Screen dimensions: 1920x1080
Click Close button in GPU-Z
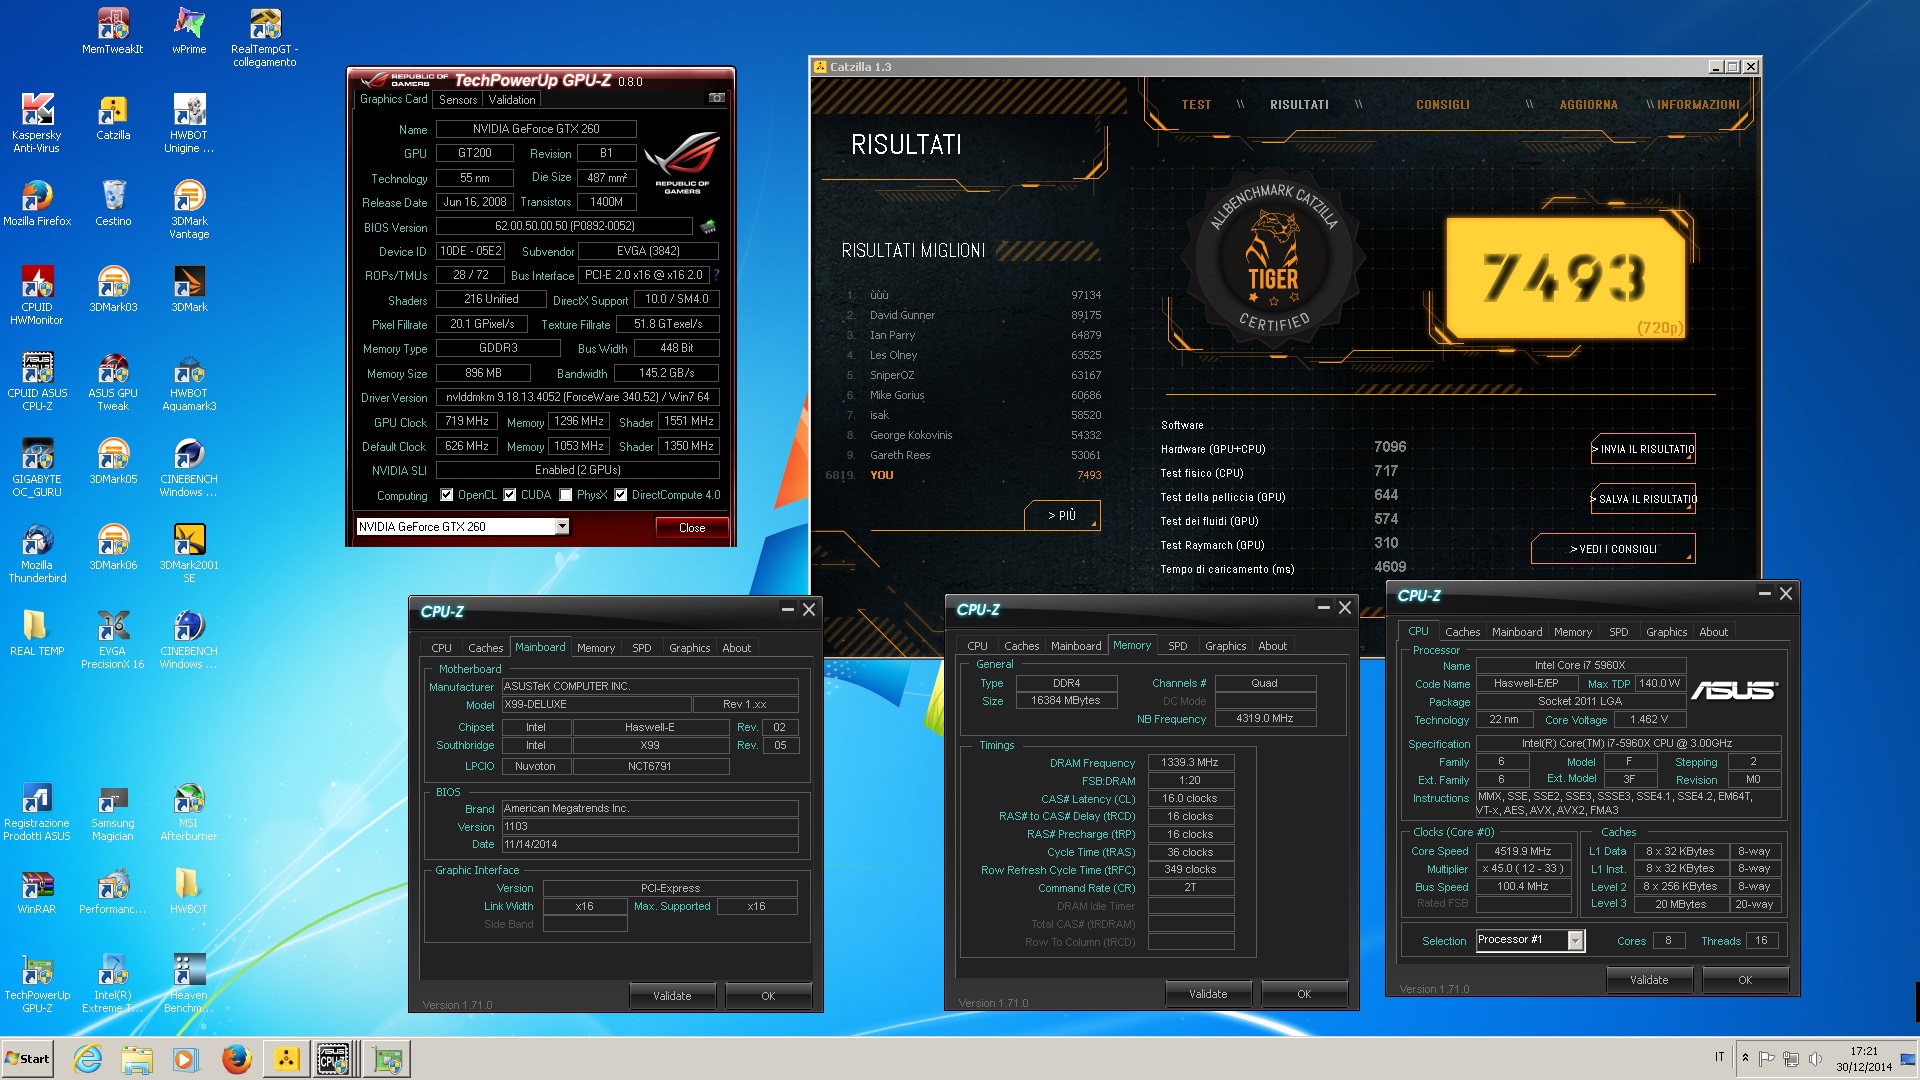click(x=692, y=528)
